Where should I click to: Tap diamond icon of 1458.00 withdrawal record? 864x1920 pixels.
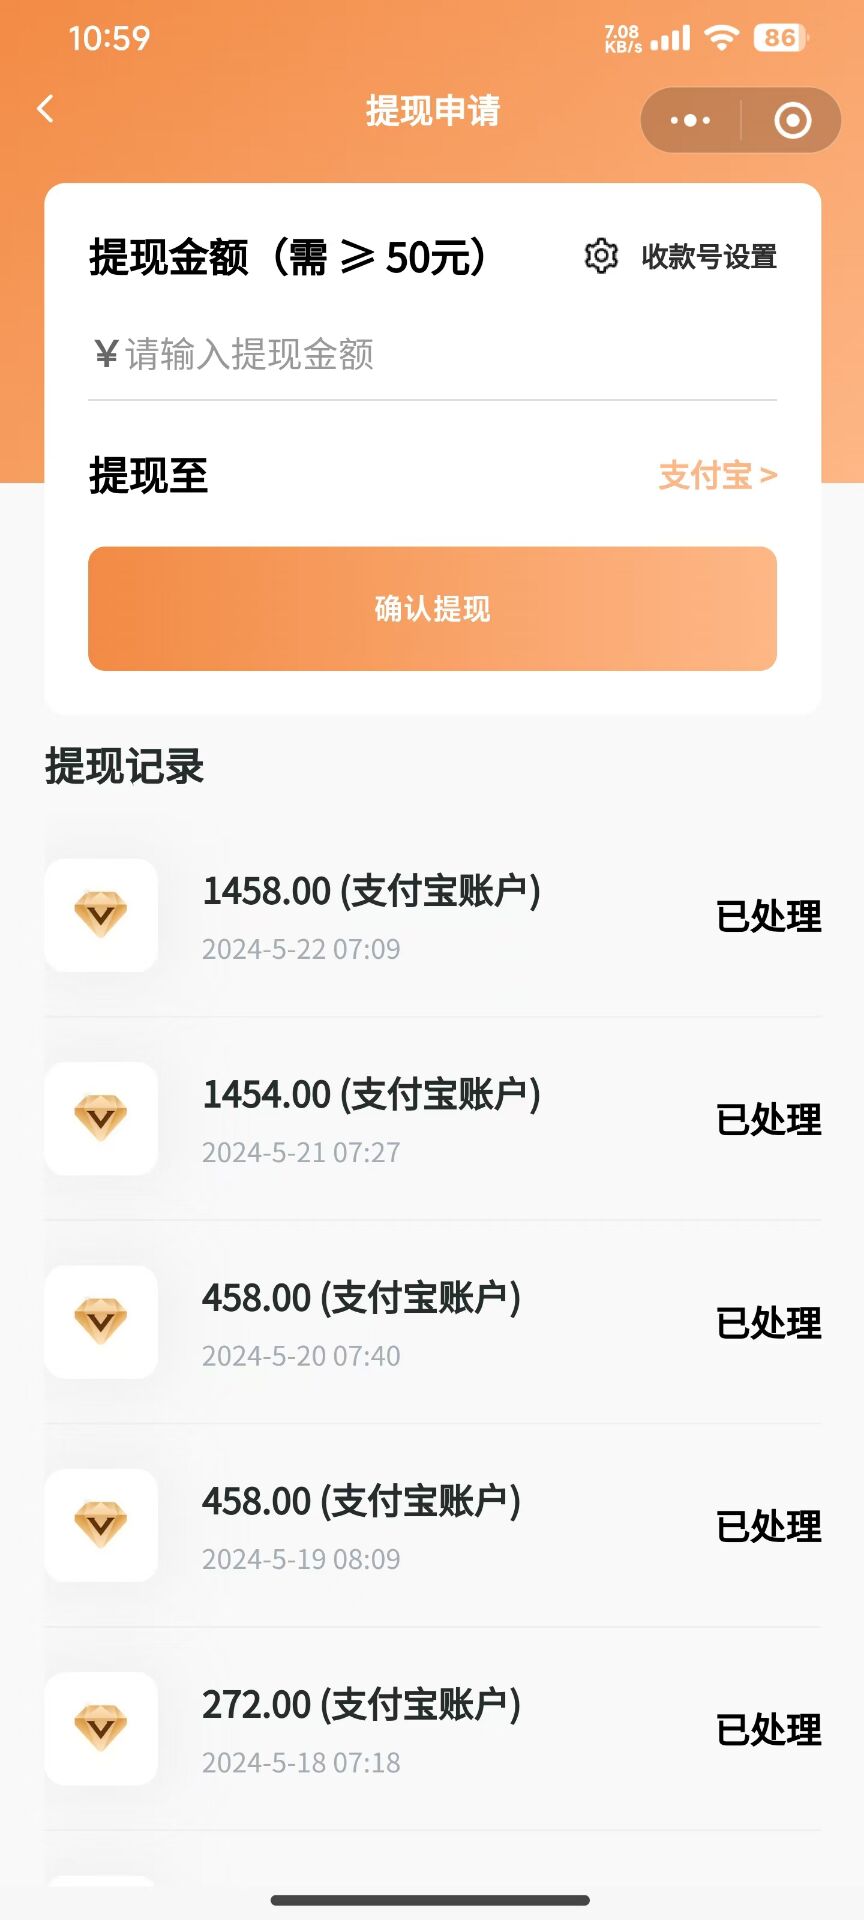[101, 915]
